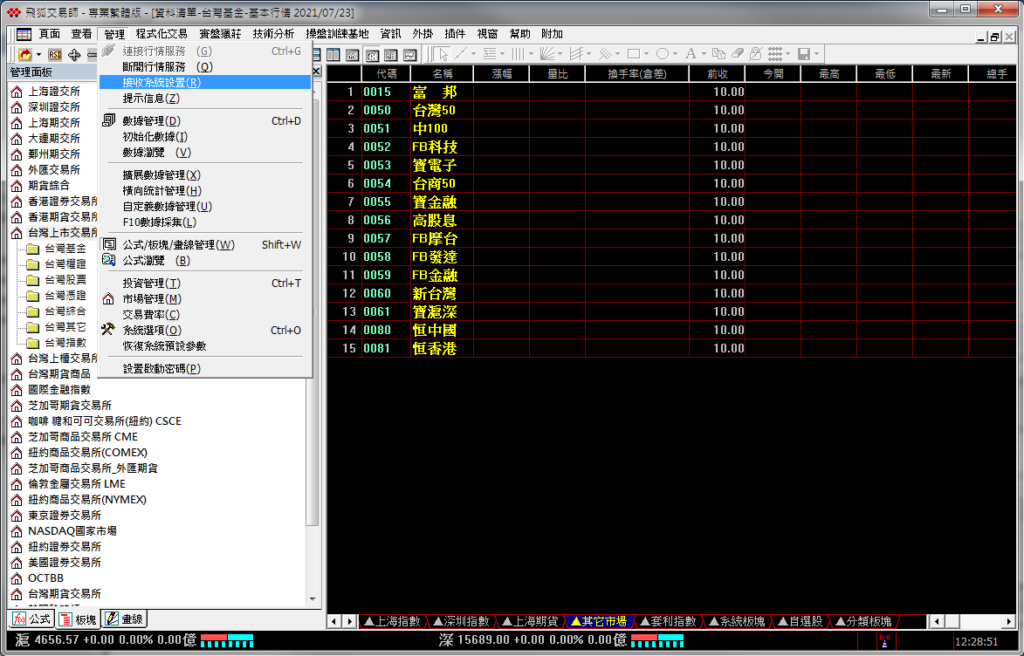The image size is (1024, 656).
Task: Open the 資訊 menu
Action: click(391, 34)
